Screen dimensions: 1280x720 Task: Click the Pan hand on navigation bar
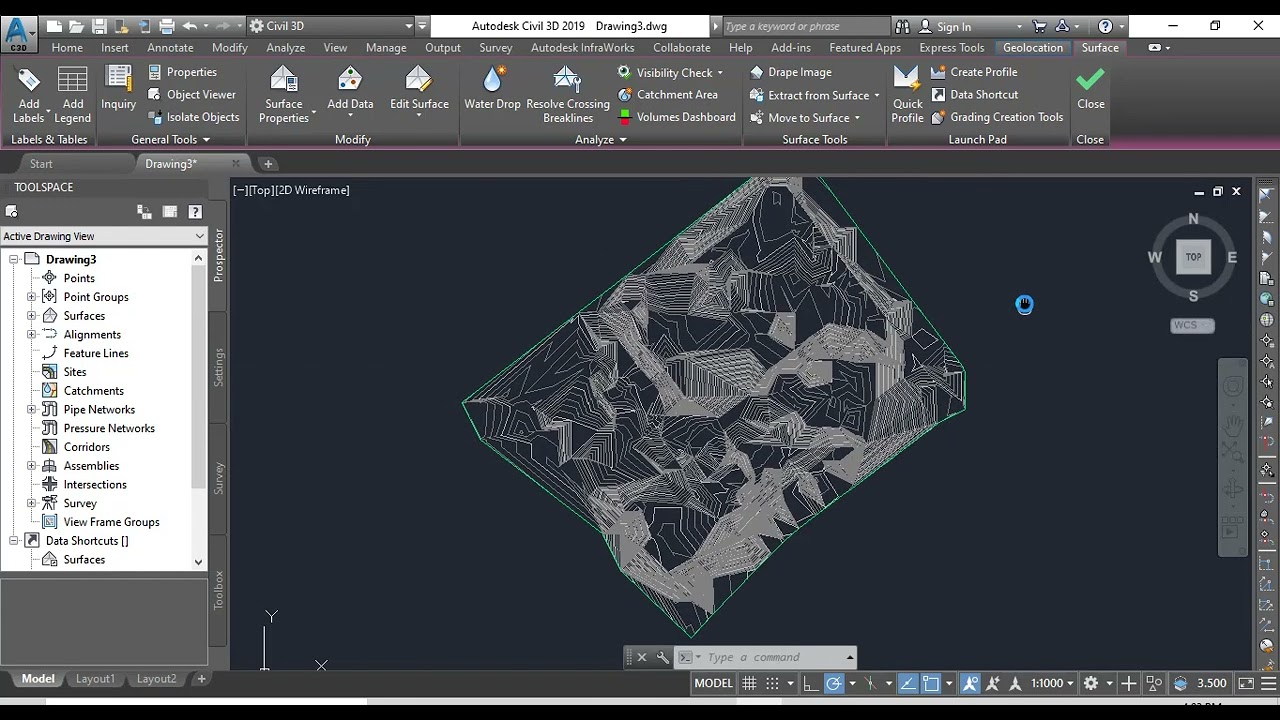(1233, 425)
